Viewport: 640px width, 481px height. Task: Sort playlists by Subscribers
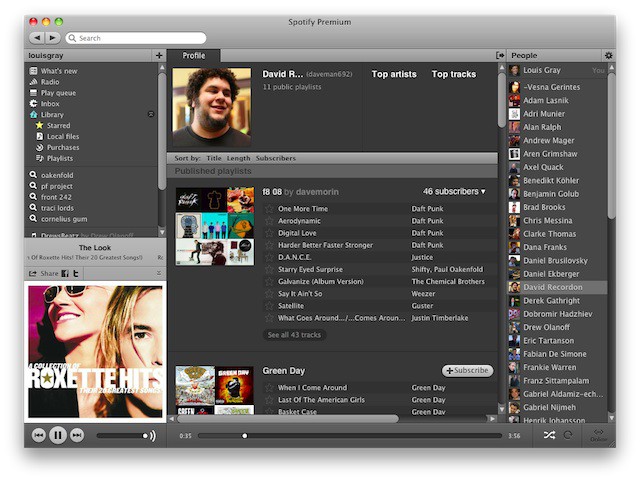(x=276, y=158)
